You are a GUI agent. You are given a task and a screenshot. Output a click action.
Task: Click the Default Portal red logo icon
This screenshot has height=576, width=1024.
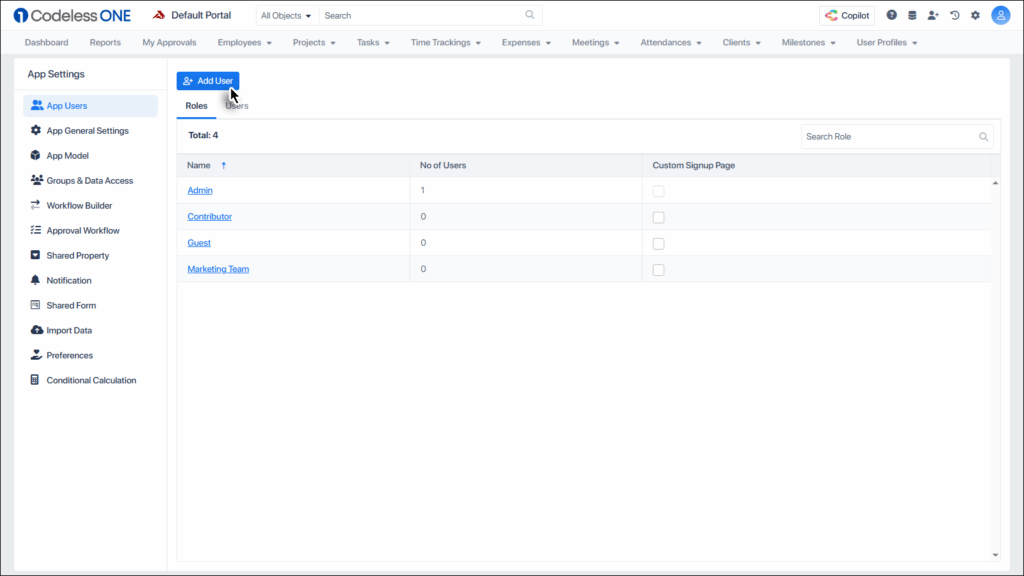pyautogui.click(x=159, y=15)
